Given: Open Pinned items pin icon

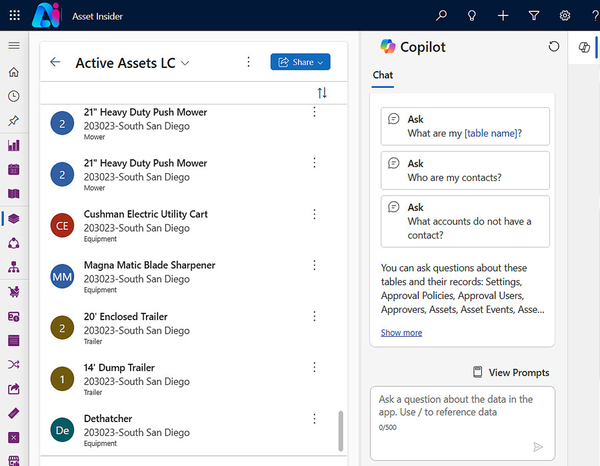Looking at the screenshot, I should pos(14,121).
